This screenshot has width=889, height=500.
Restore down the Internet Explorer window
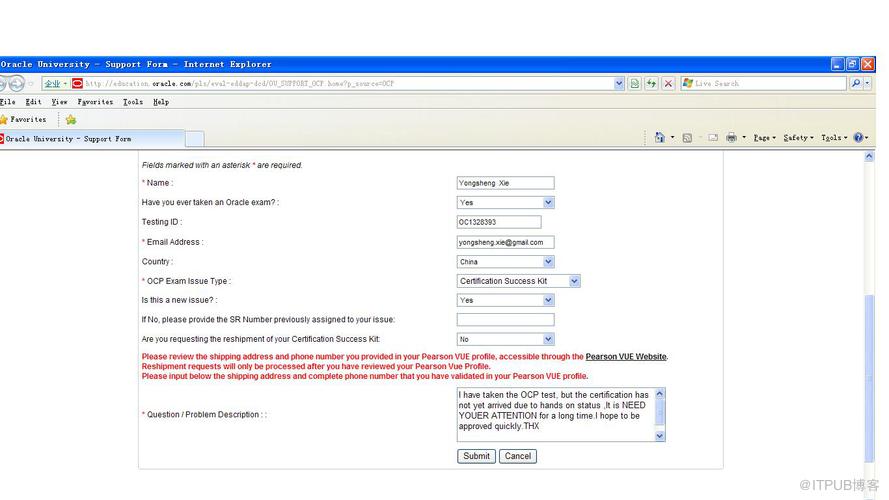pos(852,64)
